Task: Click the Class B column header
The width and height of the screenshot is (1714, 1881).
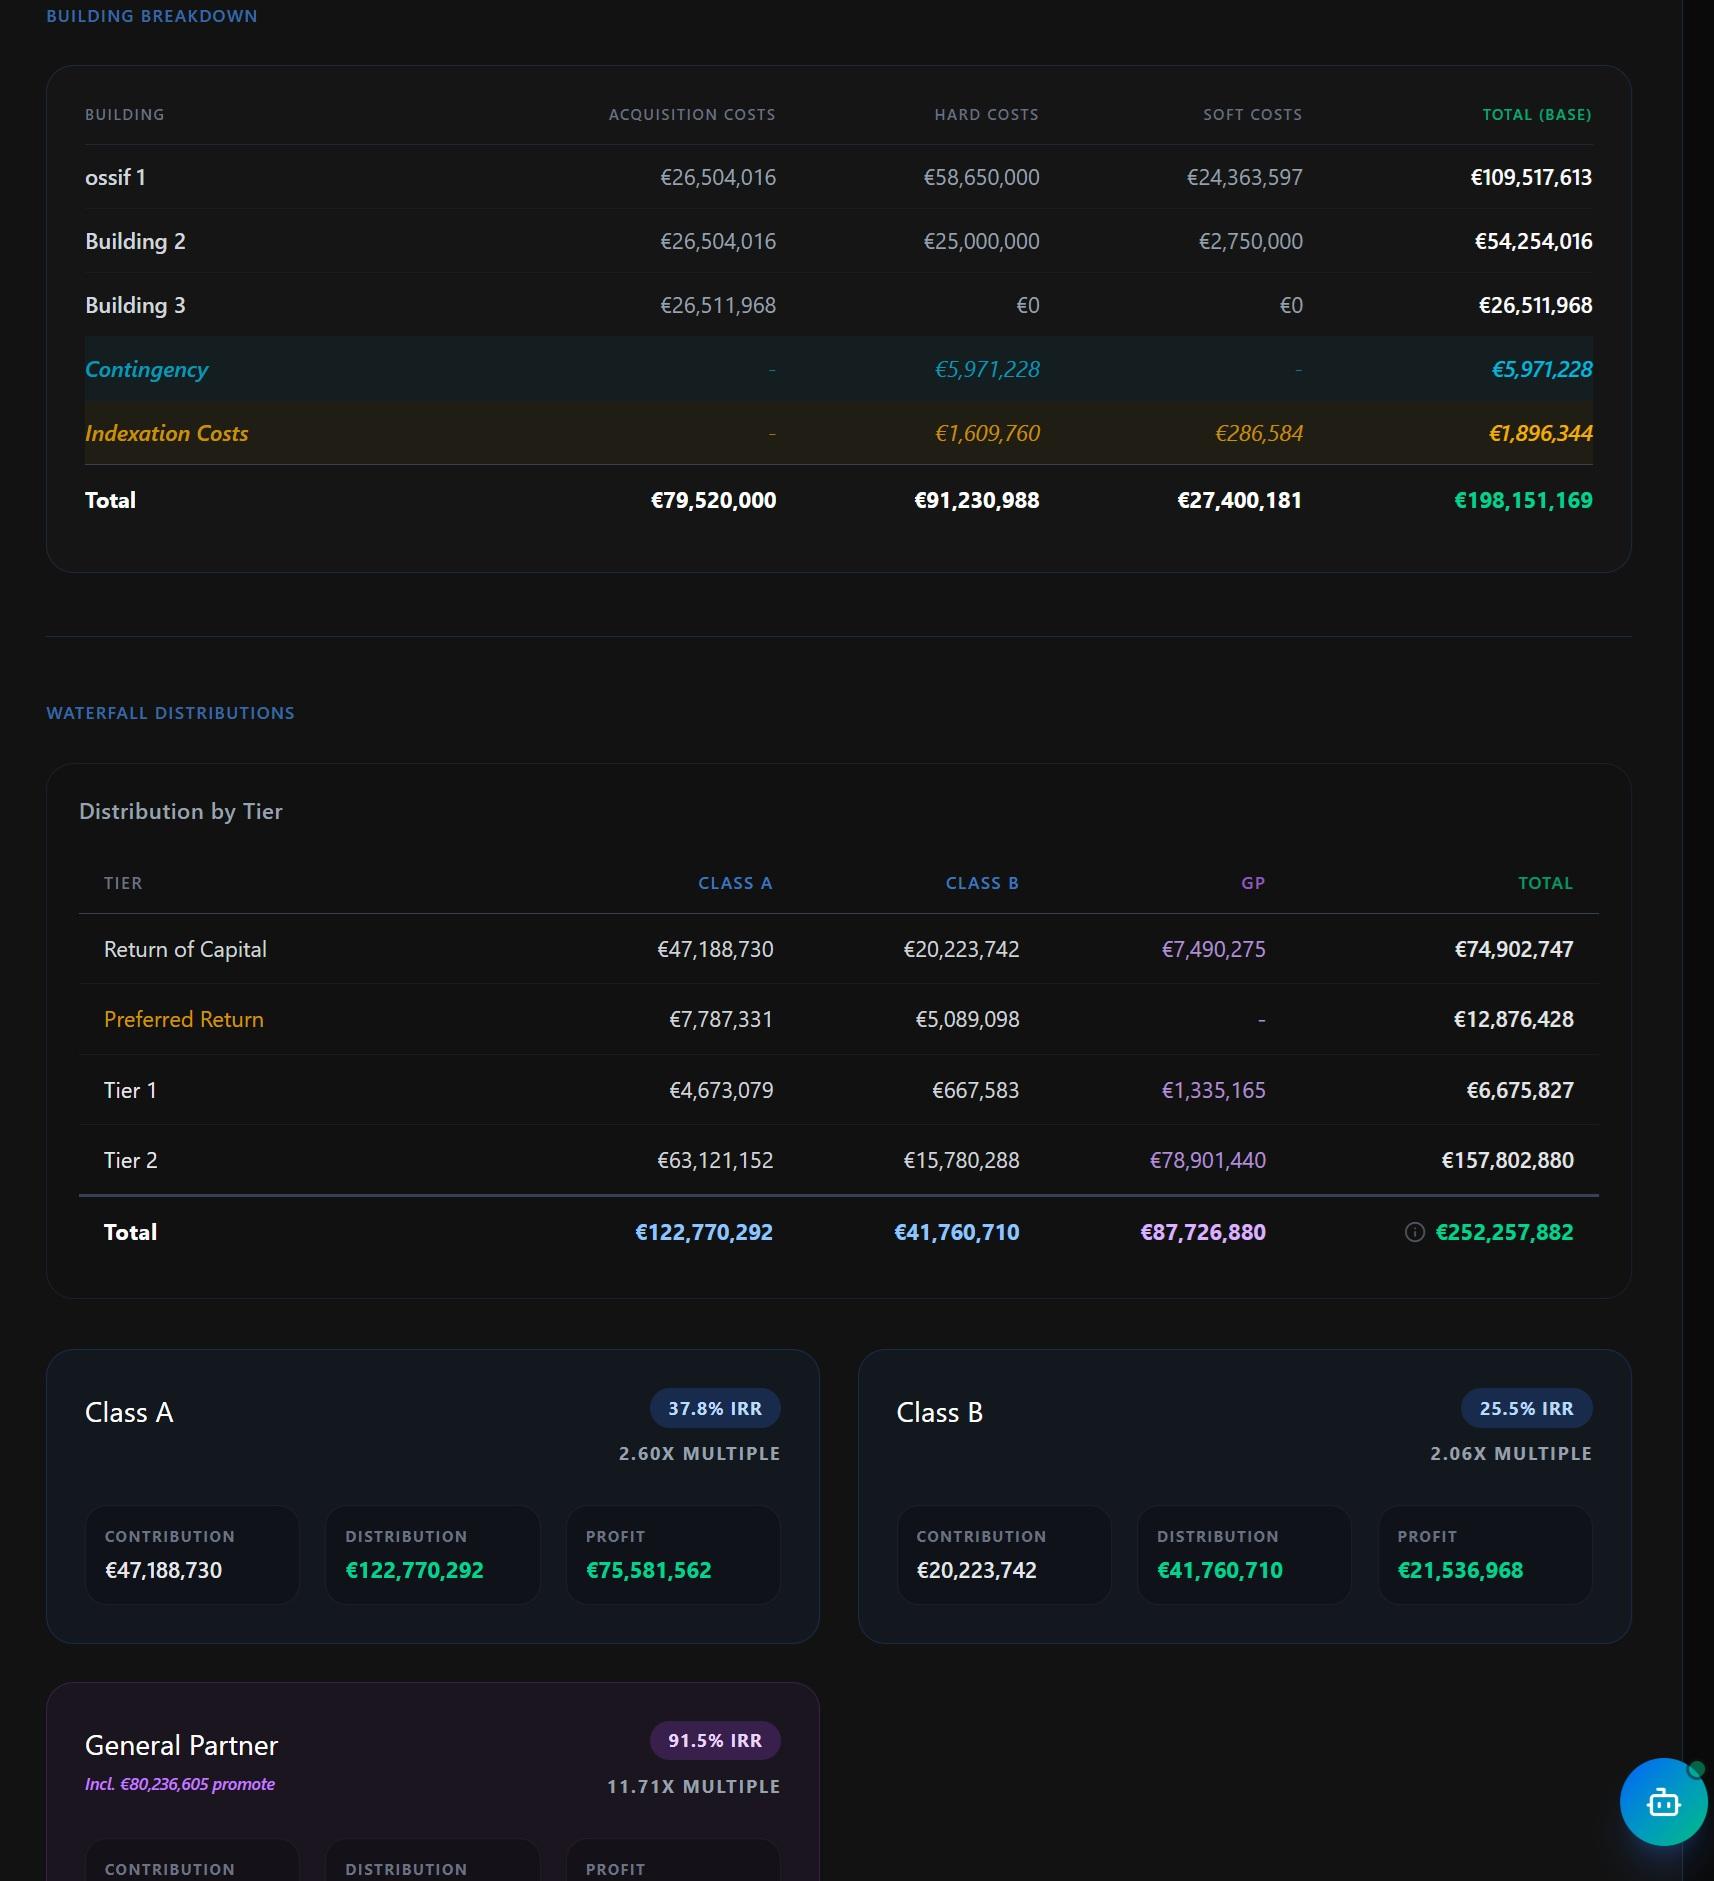Action: [x=982, y=883]
